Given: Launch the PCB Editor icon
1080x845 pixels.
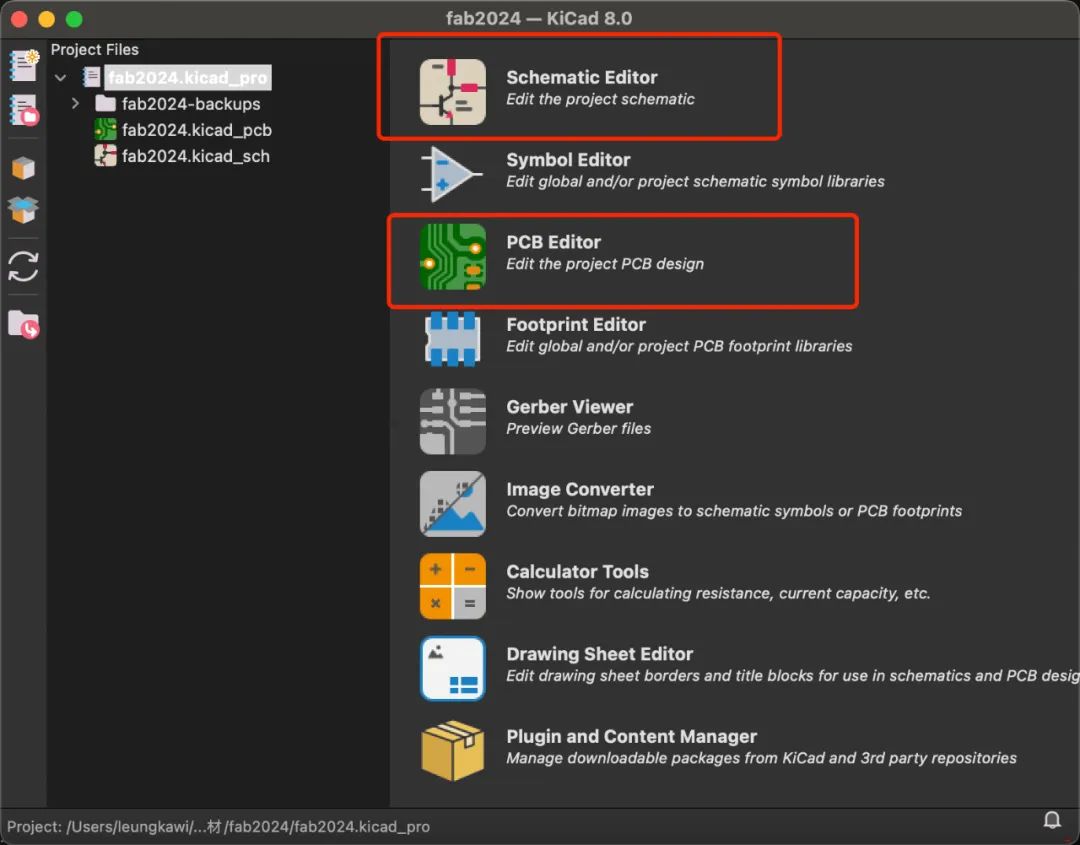Looking at the screenshot, I should pyautogui.click(x=453, y=256).
